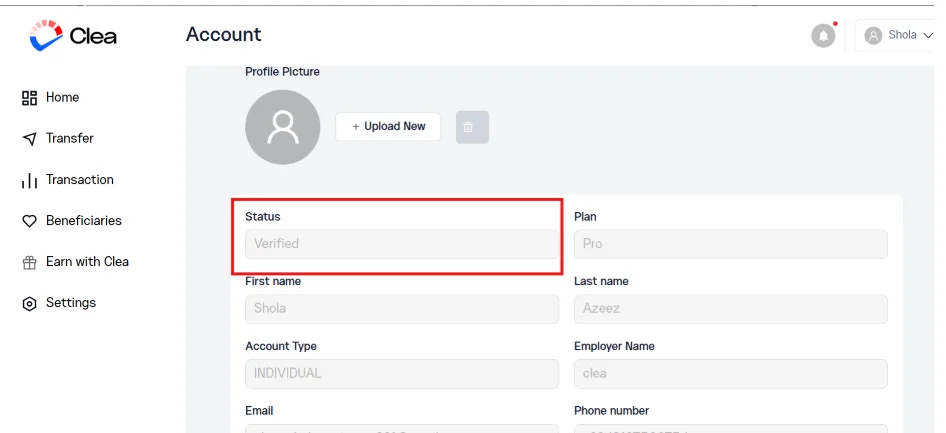Click the profile picture placeholder

282,127
